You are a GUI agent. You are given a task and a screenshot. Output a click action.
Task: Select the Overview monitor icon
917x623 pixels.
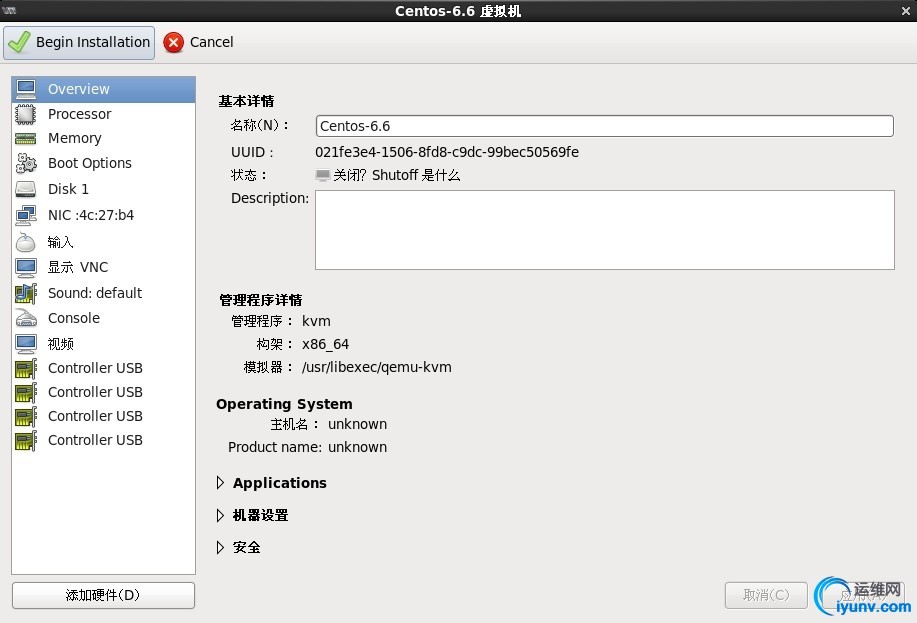pos(26,89)
